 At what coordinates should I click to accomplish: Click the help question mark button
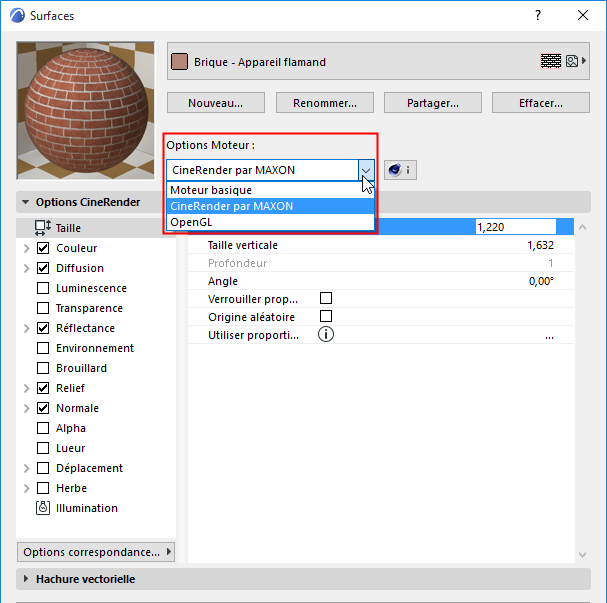pyautogui.click(x=538, y=15)
